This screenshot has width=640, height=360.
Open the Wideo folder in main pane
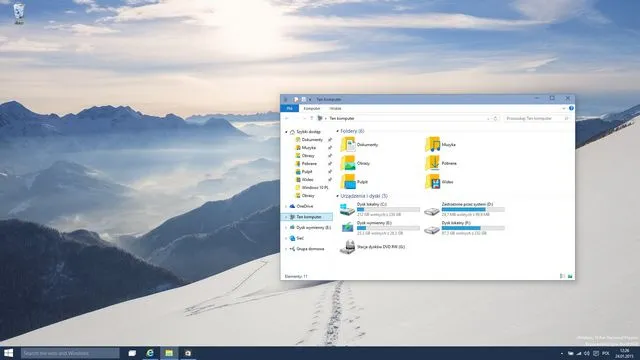tap(439, 182)
